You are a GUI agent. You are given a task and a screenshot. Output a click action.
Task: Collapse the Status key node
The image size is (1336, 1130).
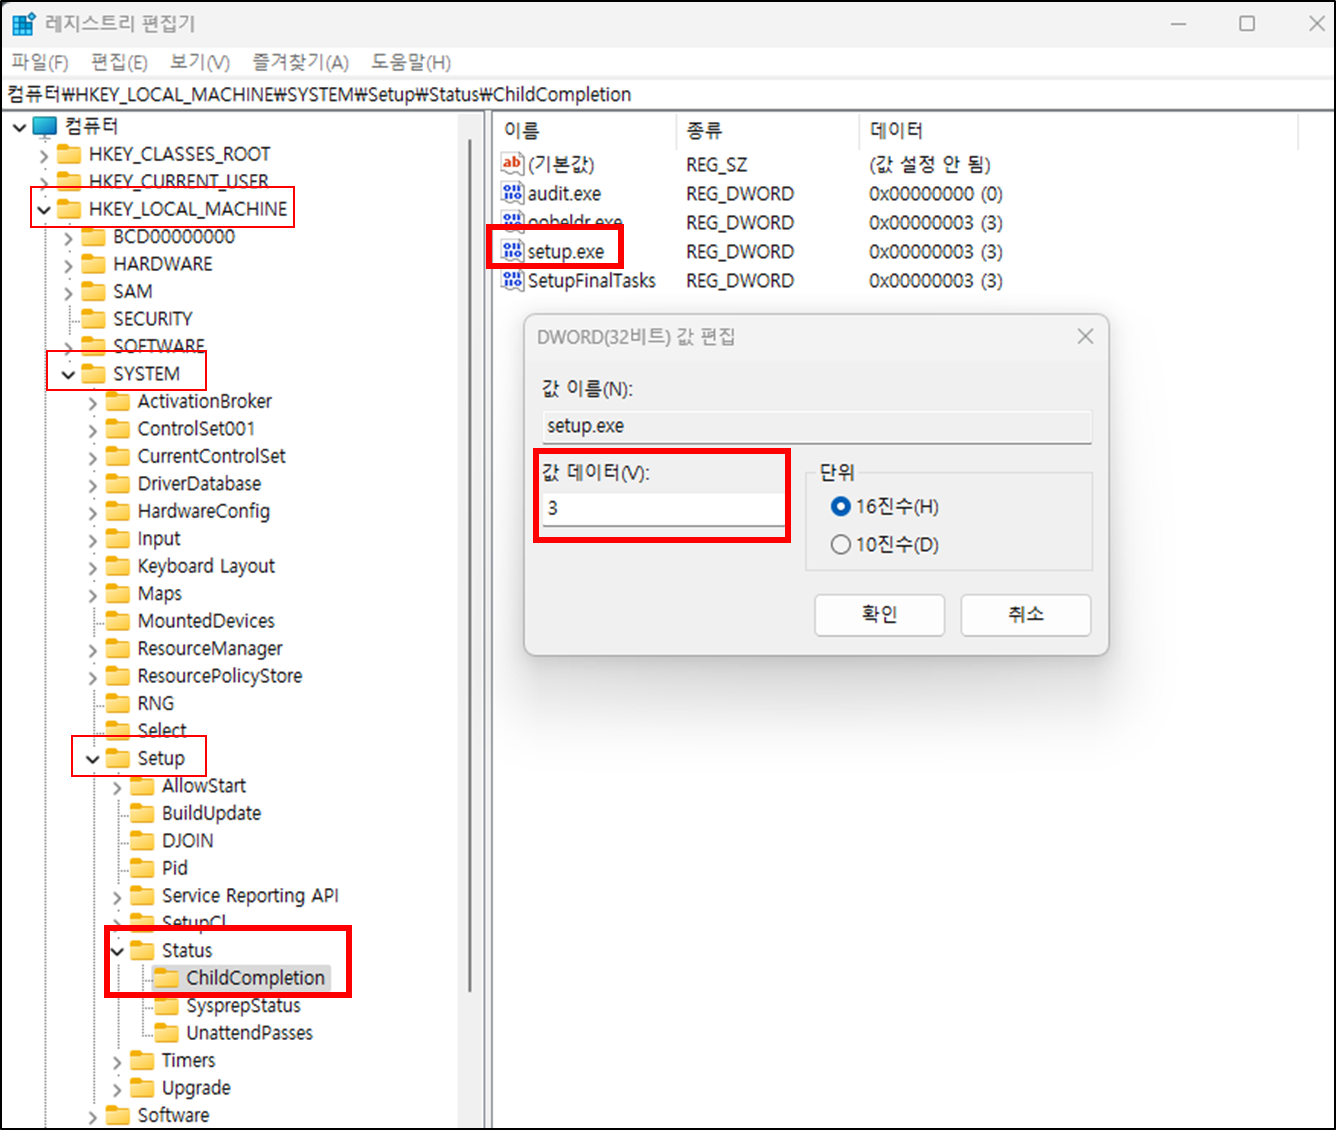(x=117, y=952)
